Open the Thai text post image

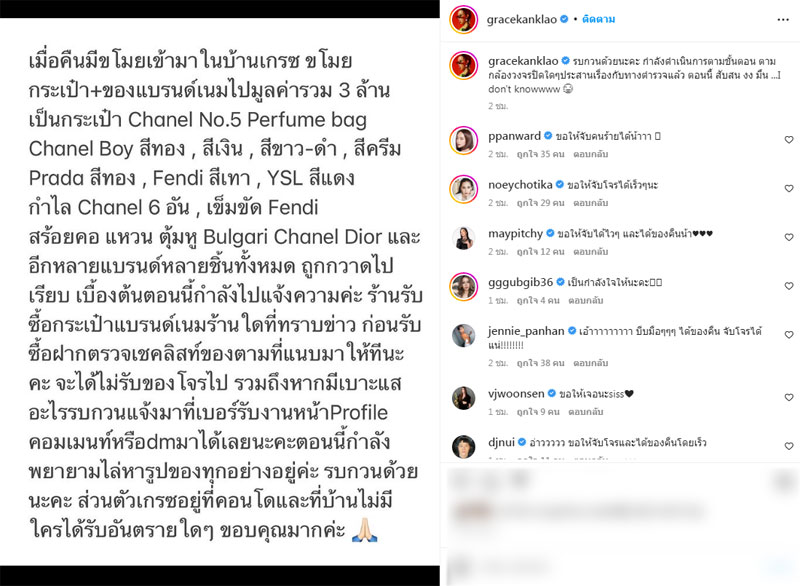[220, 293]
